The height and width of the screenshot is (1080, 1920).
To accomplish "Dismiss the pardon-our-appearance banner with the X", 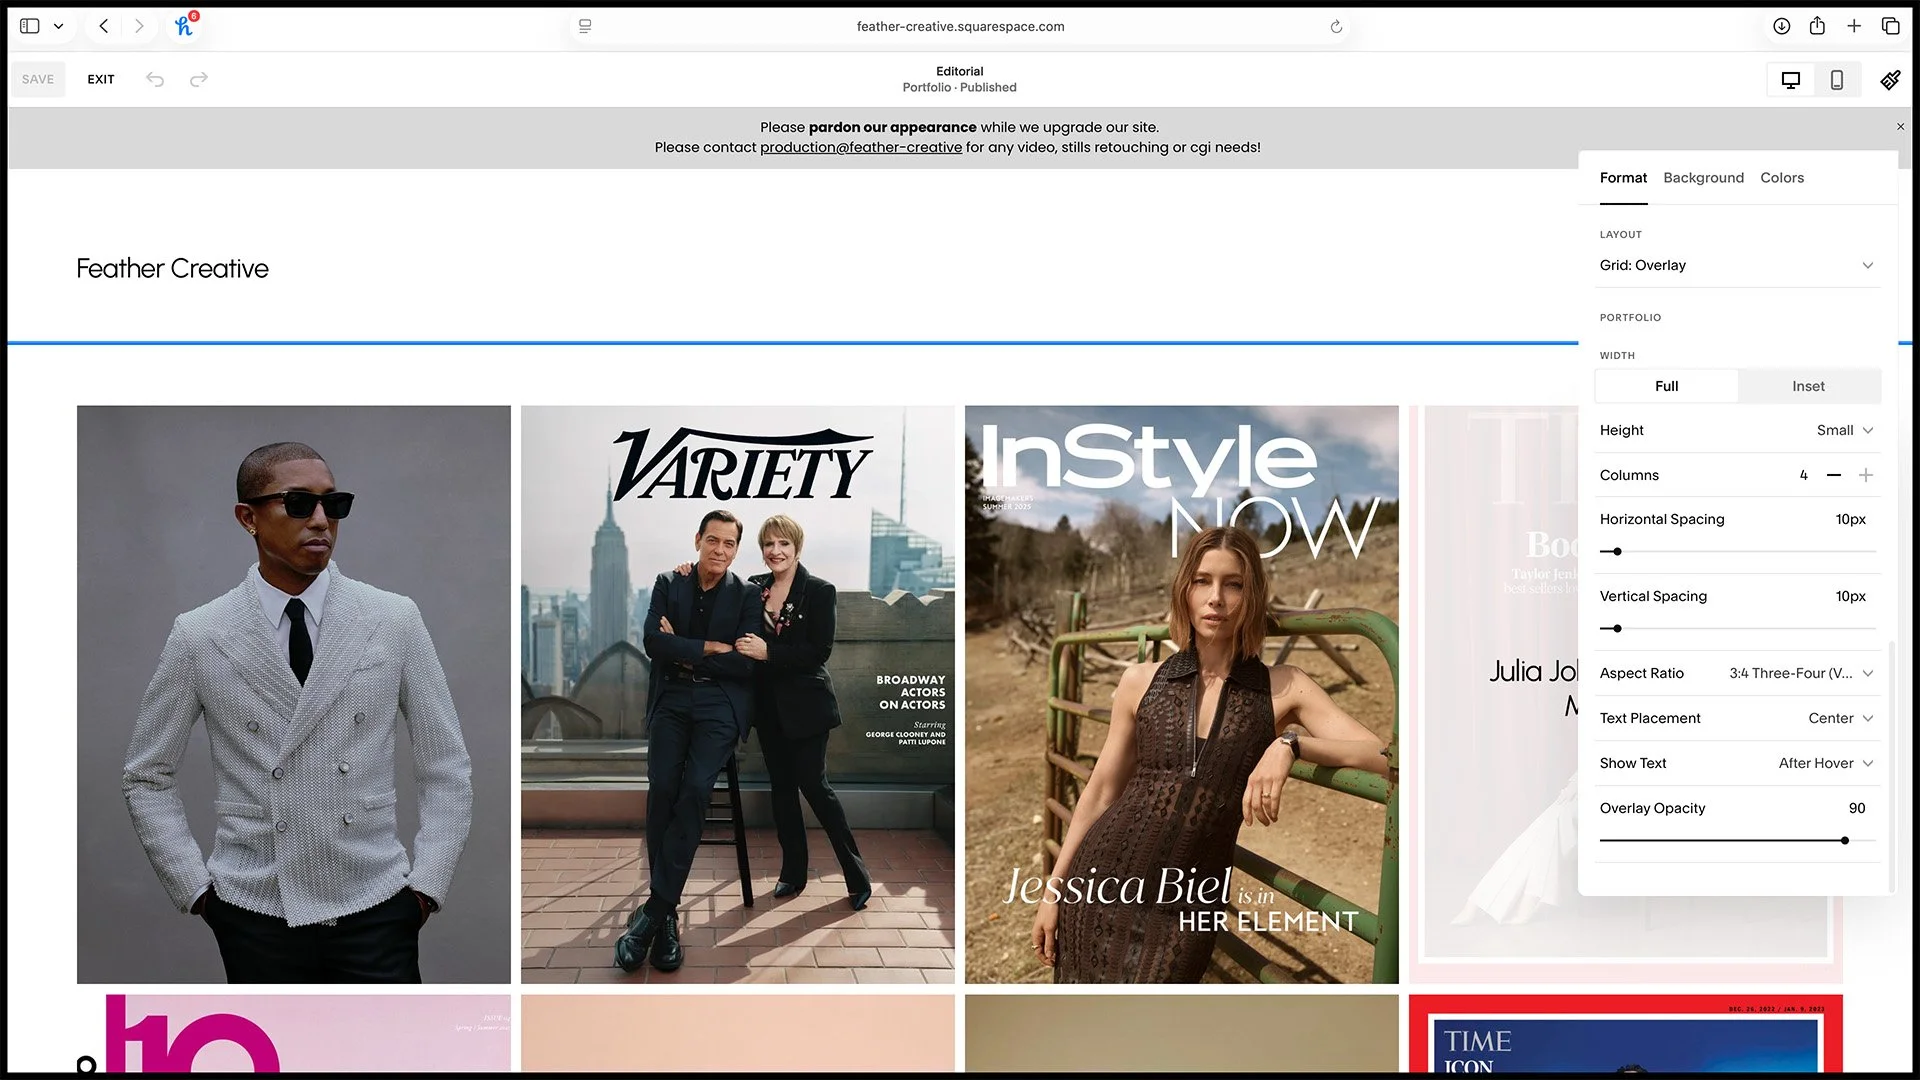I will pyautogui.click(x=1899, y=126).
